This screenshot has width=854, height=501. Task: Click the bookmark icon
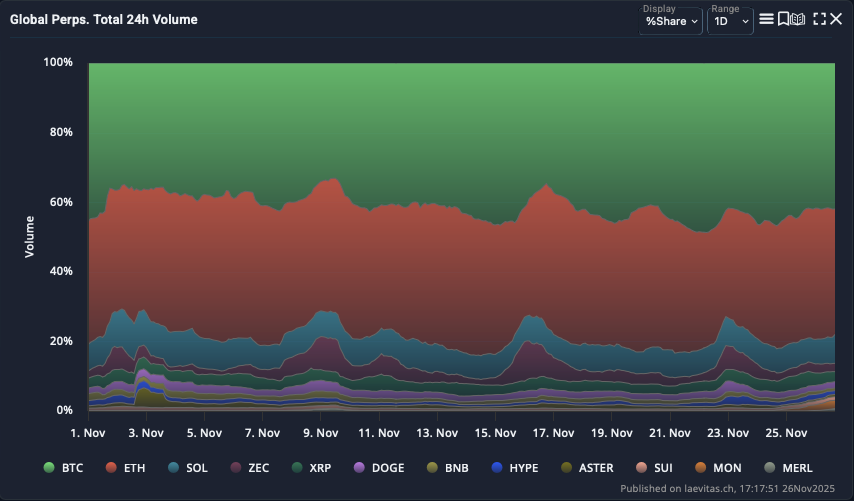tap(783, 19)
